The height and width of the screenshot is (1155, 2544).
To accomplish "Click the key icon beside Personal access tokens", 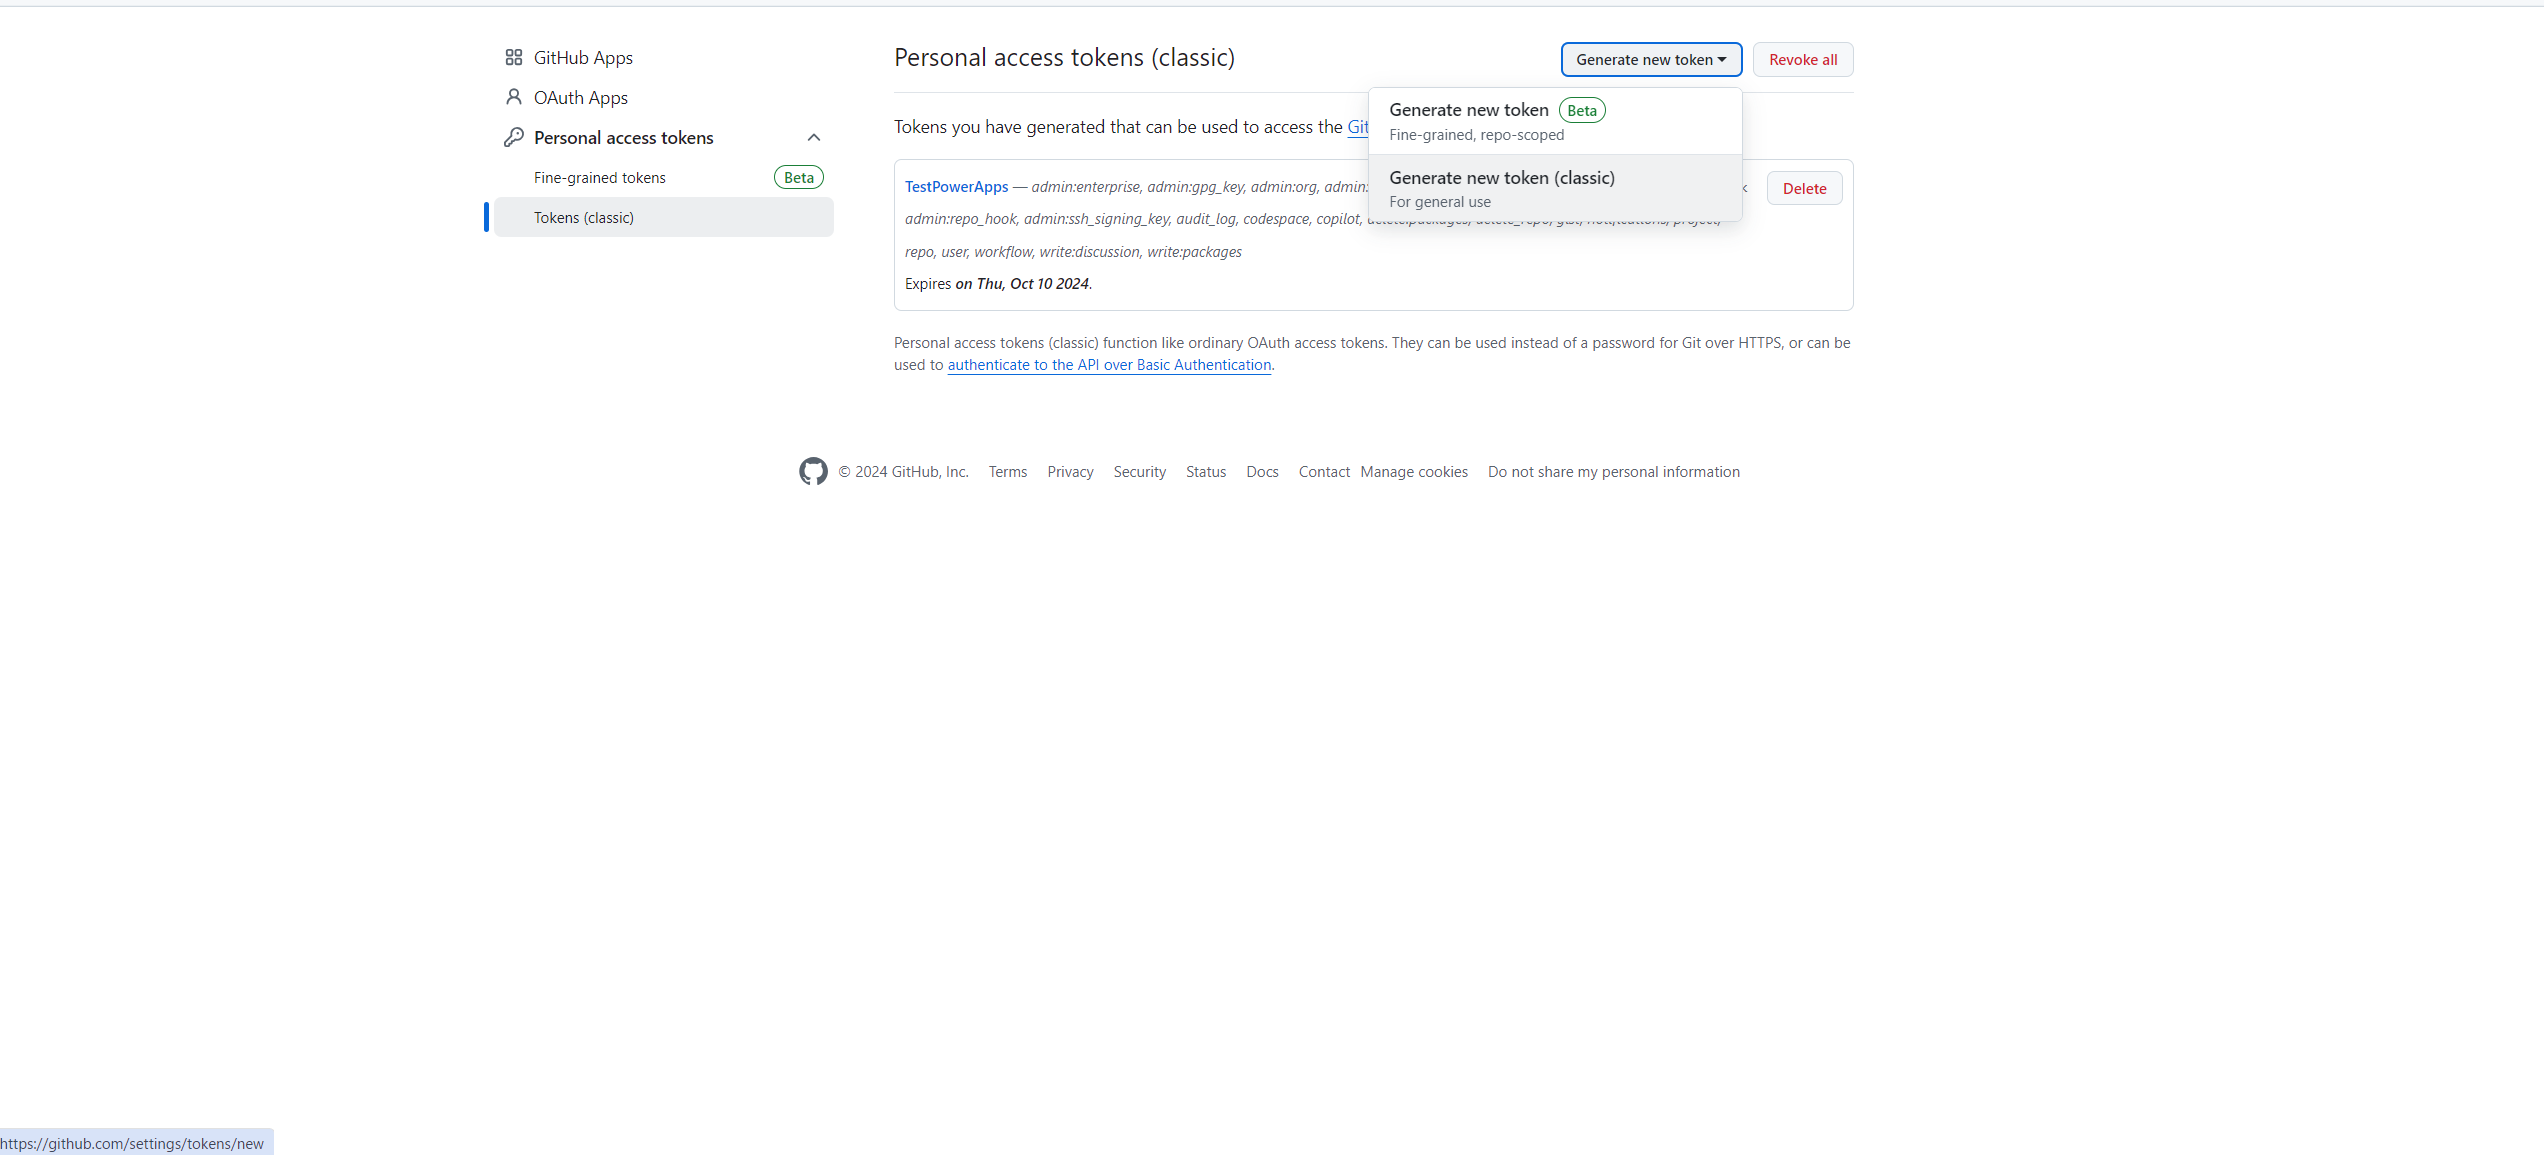I will pos(513,137).
